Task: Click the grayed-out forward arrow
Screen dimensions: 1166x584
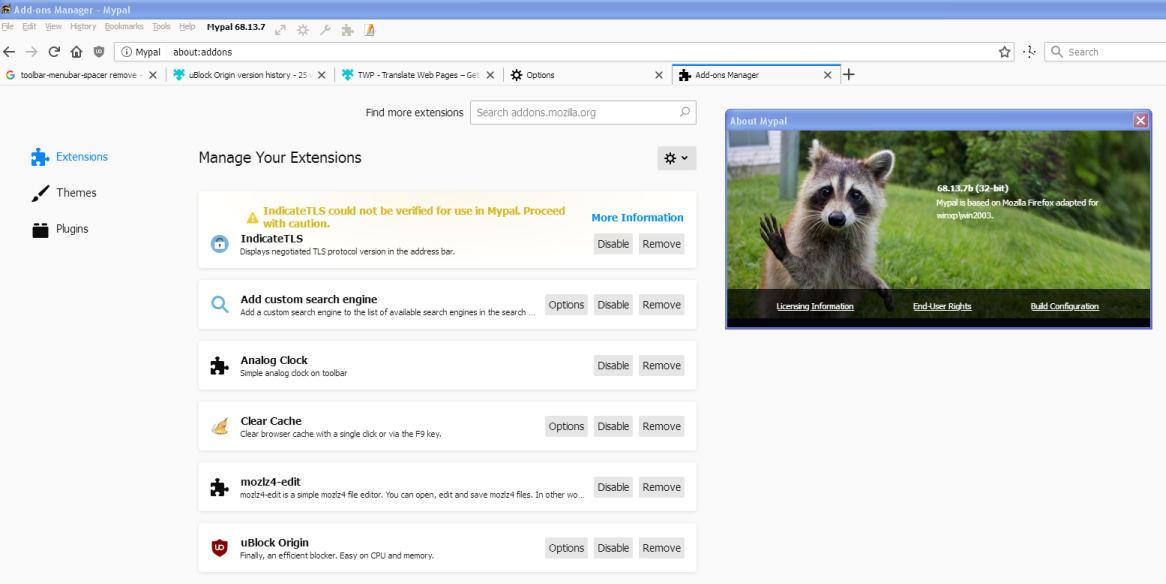Action: [31, 52]
